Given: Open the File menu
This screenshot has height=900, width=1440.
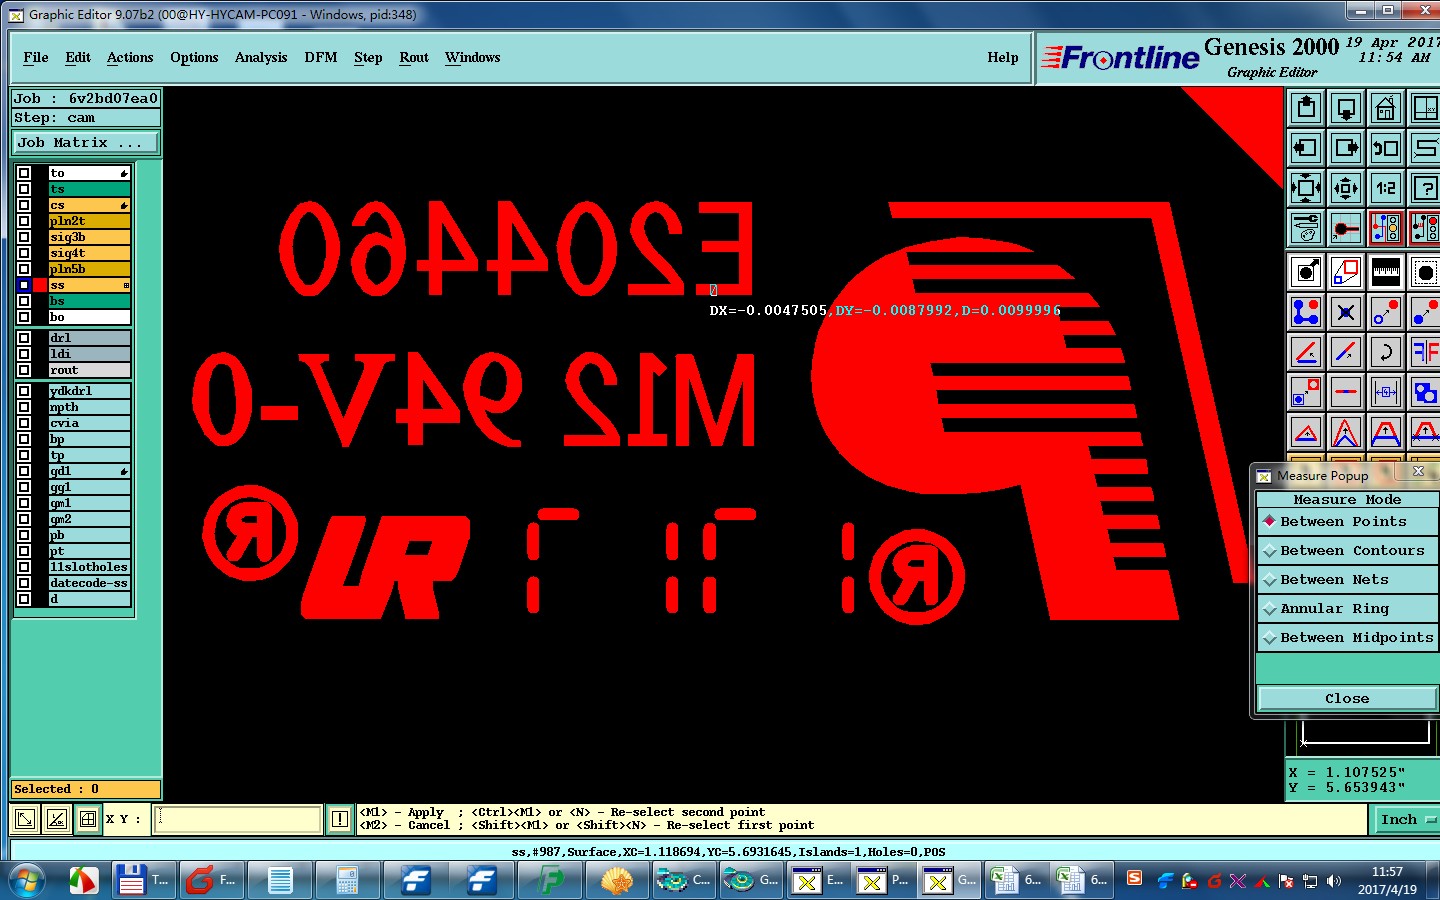Looking at the screenshot, I should click(x=36, y=58).
